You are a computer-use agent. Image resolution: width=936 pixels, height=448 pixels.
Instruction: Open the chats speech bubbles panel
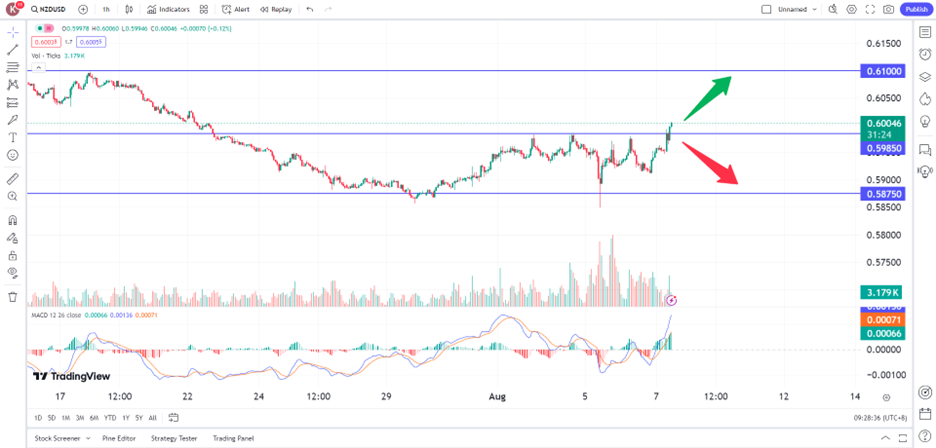click(x=925, y=149)
